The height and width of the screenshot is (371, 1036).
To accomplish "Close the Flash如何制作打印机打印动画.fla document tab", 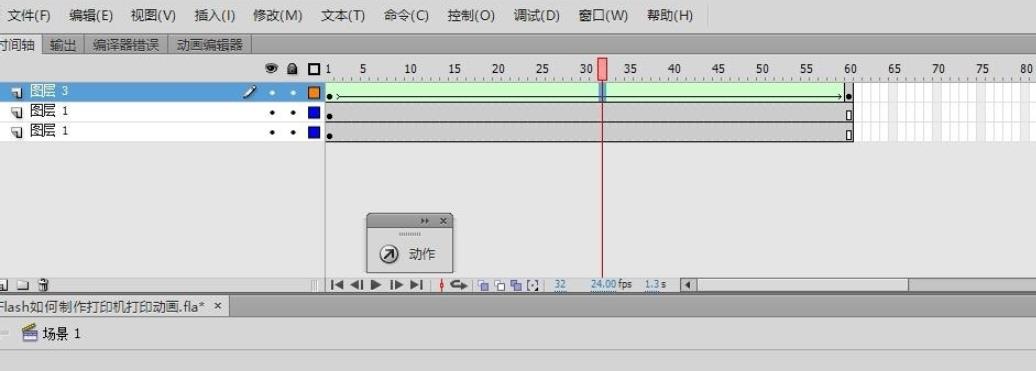I will pos(217,306).
